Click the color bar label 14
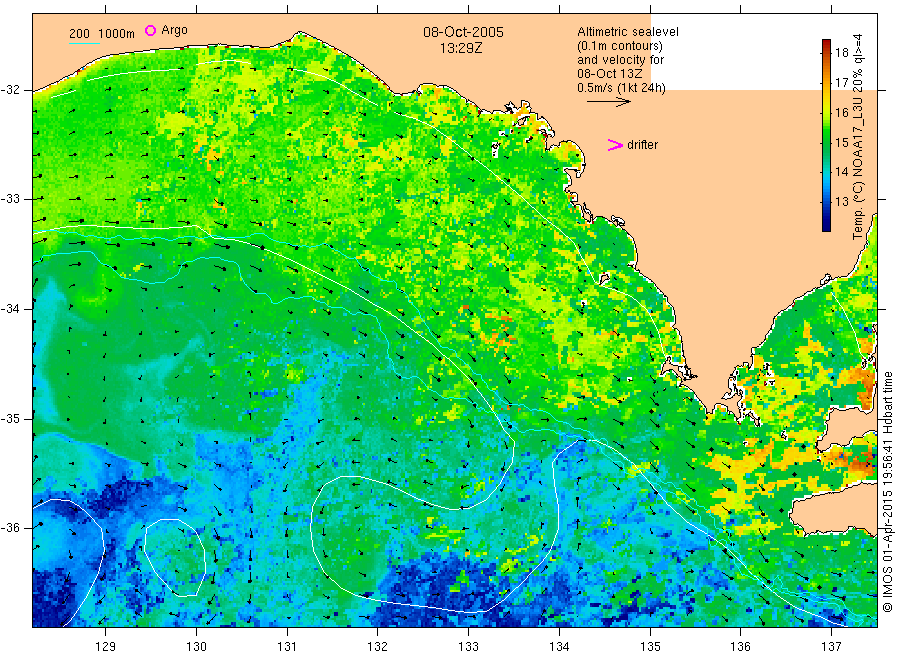Image resolution: width=900 pixels, height=660 pixels. pos(841,172)
